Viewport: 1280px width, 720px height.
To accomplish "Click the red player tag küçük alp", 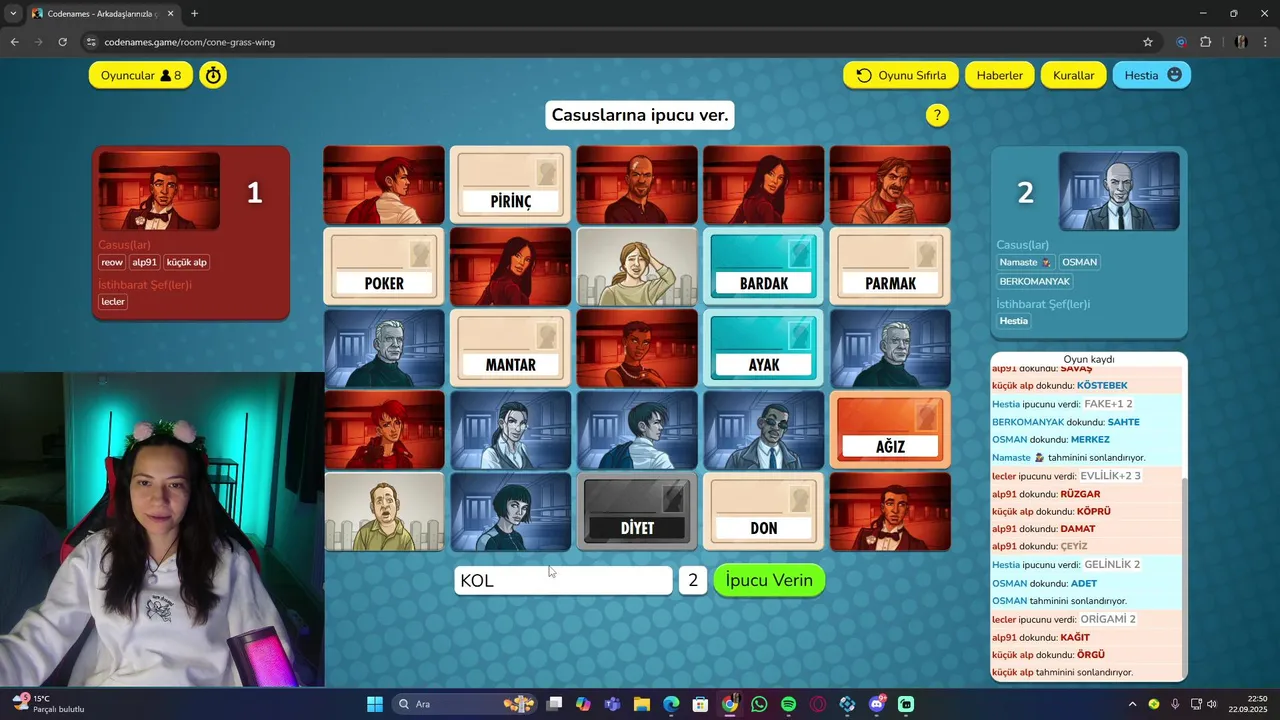I will [x=187, y=262].
